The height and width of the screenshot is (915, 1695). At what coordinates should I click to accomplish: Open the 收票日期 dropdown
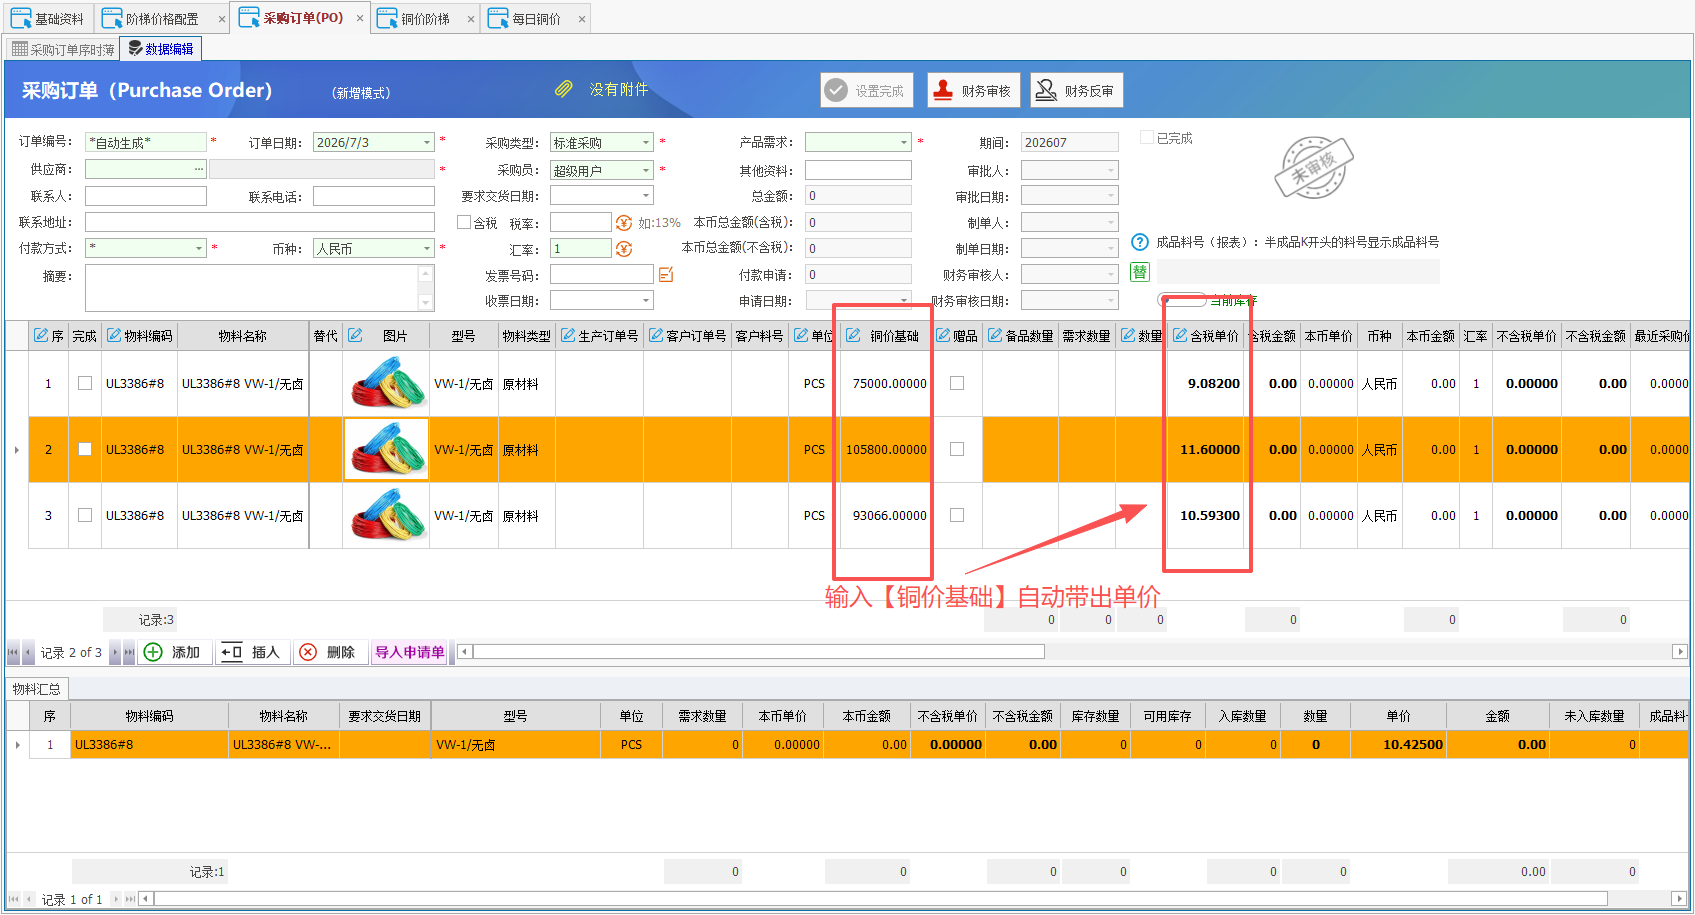pyautogui.click(x=646, y=300)
